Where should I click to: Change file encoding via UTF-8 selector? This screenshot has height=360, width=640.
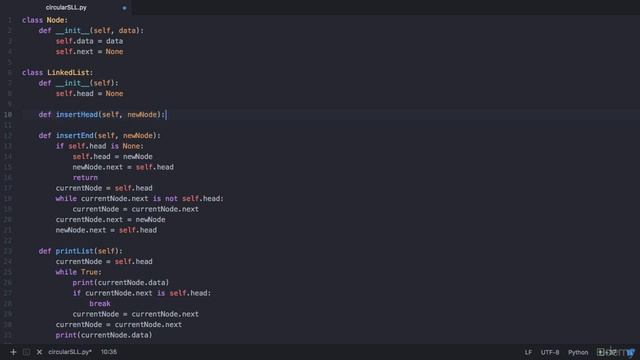click(550, 352)
